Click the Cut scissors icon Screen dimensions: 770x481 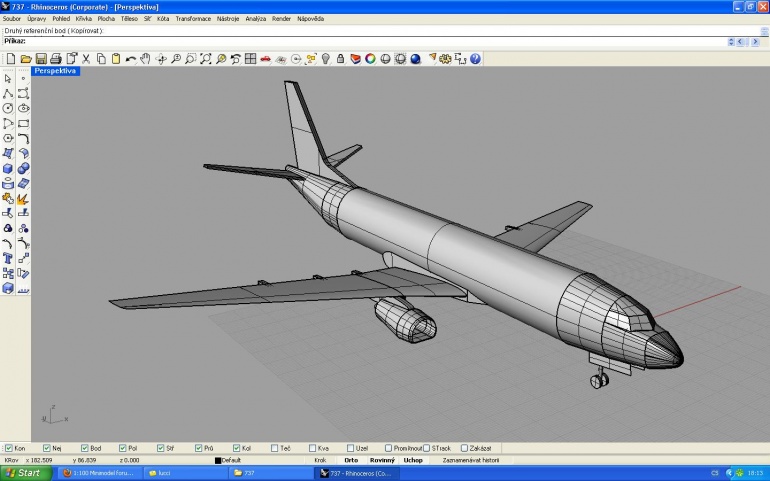(86, 59)
